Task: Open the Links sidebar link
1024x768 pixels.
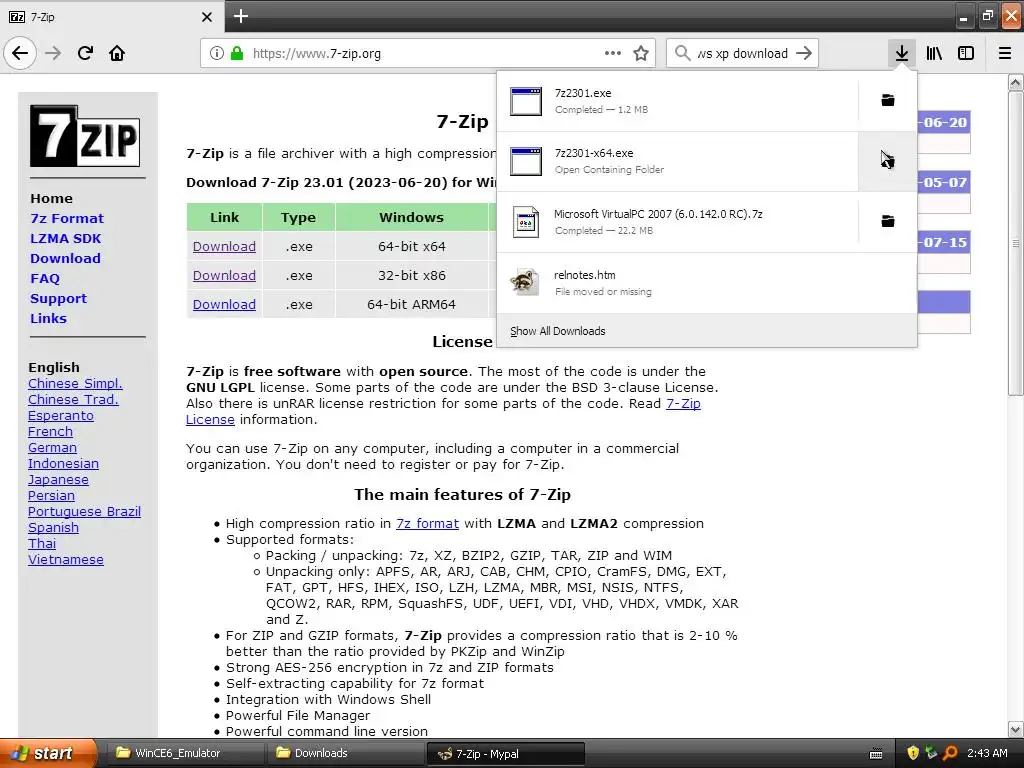Action: pos(48,319)
